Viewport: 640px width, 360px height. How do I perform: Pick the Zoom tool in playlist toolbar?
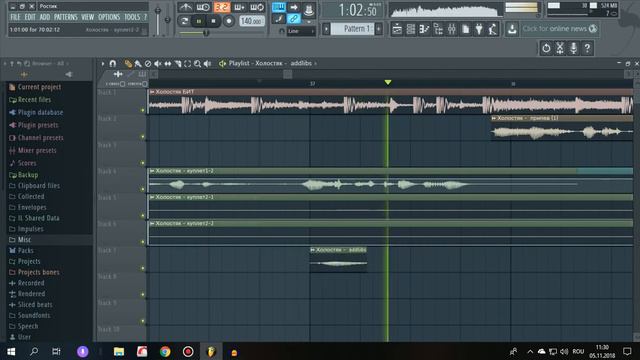coord(197,63)
